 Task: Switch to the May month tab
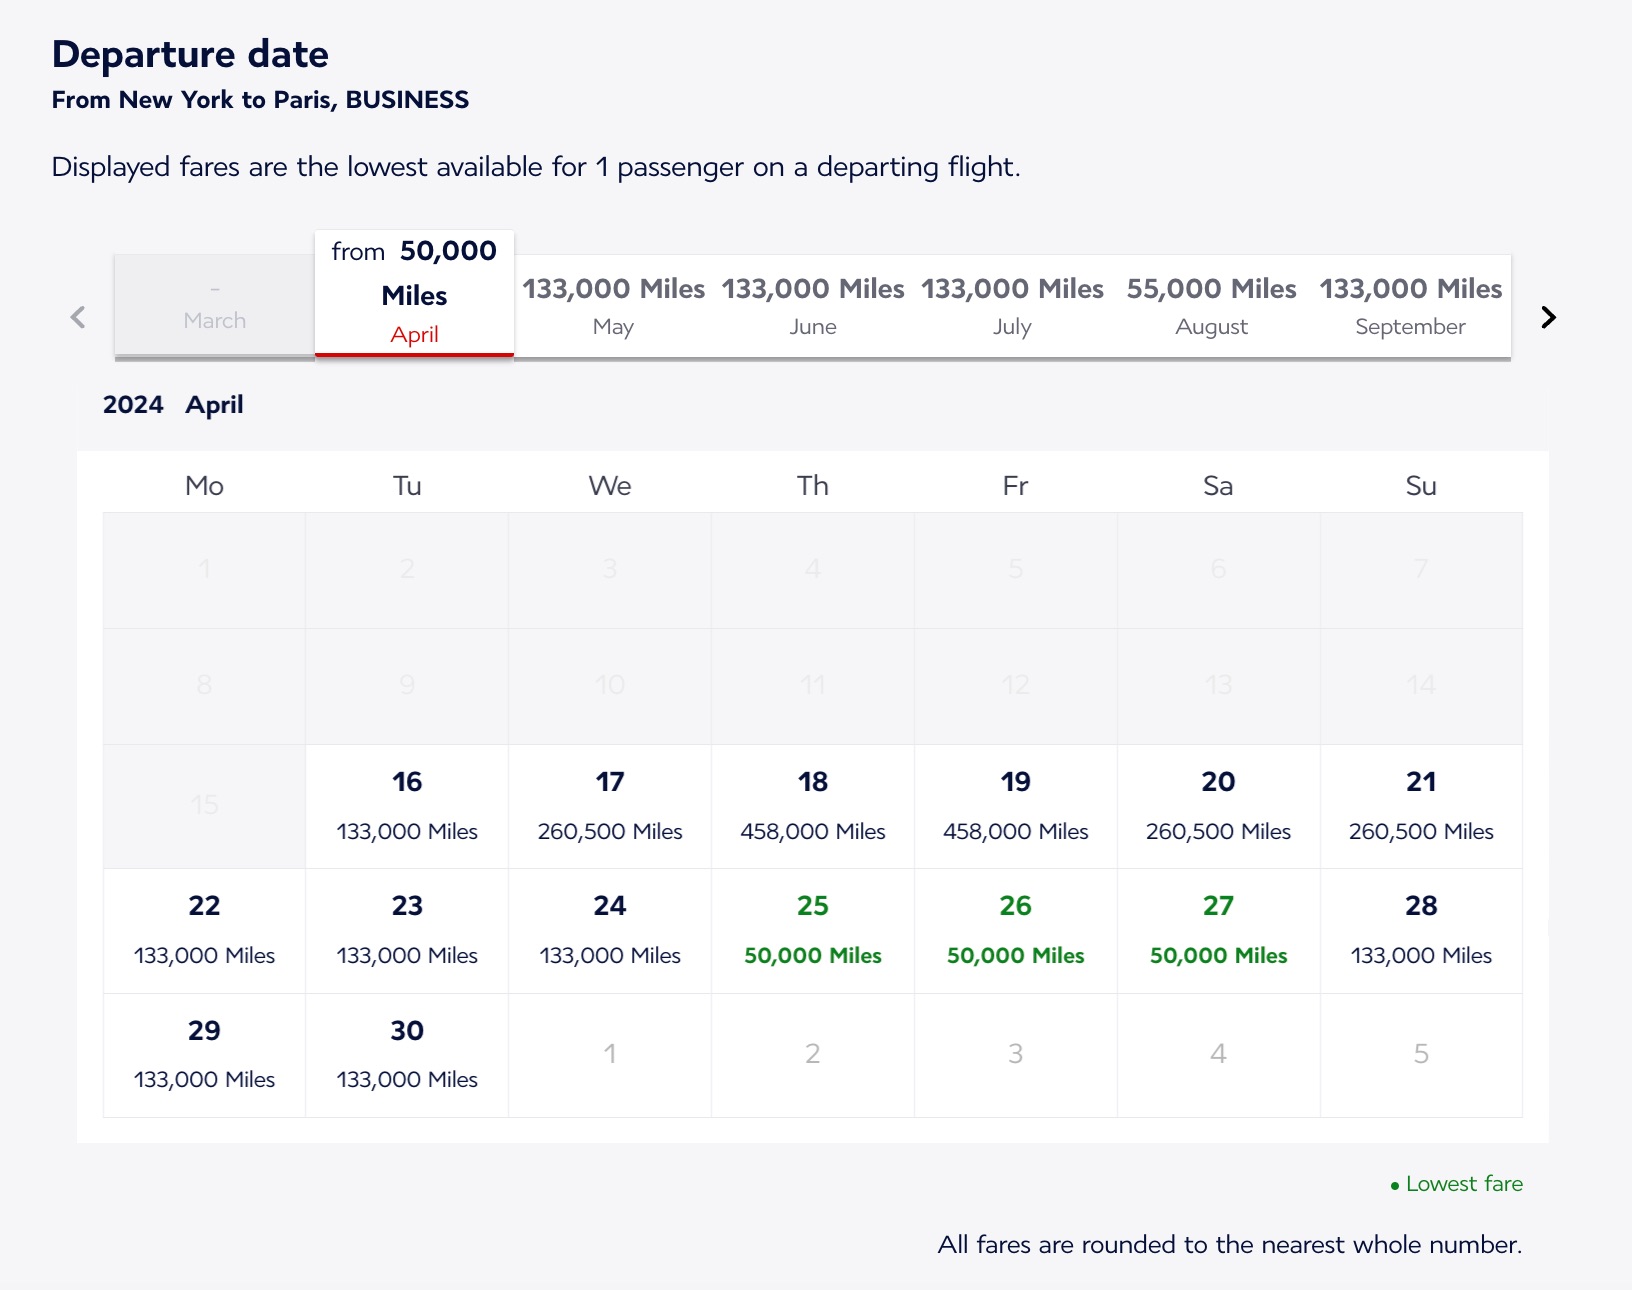(x=613, y=305)
